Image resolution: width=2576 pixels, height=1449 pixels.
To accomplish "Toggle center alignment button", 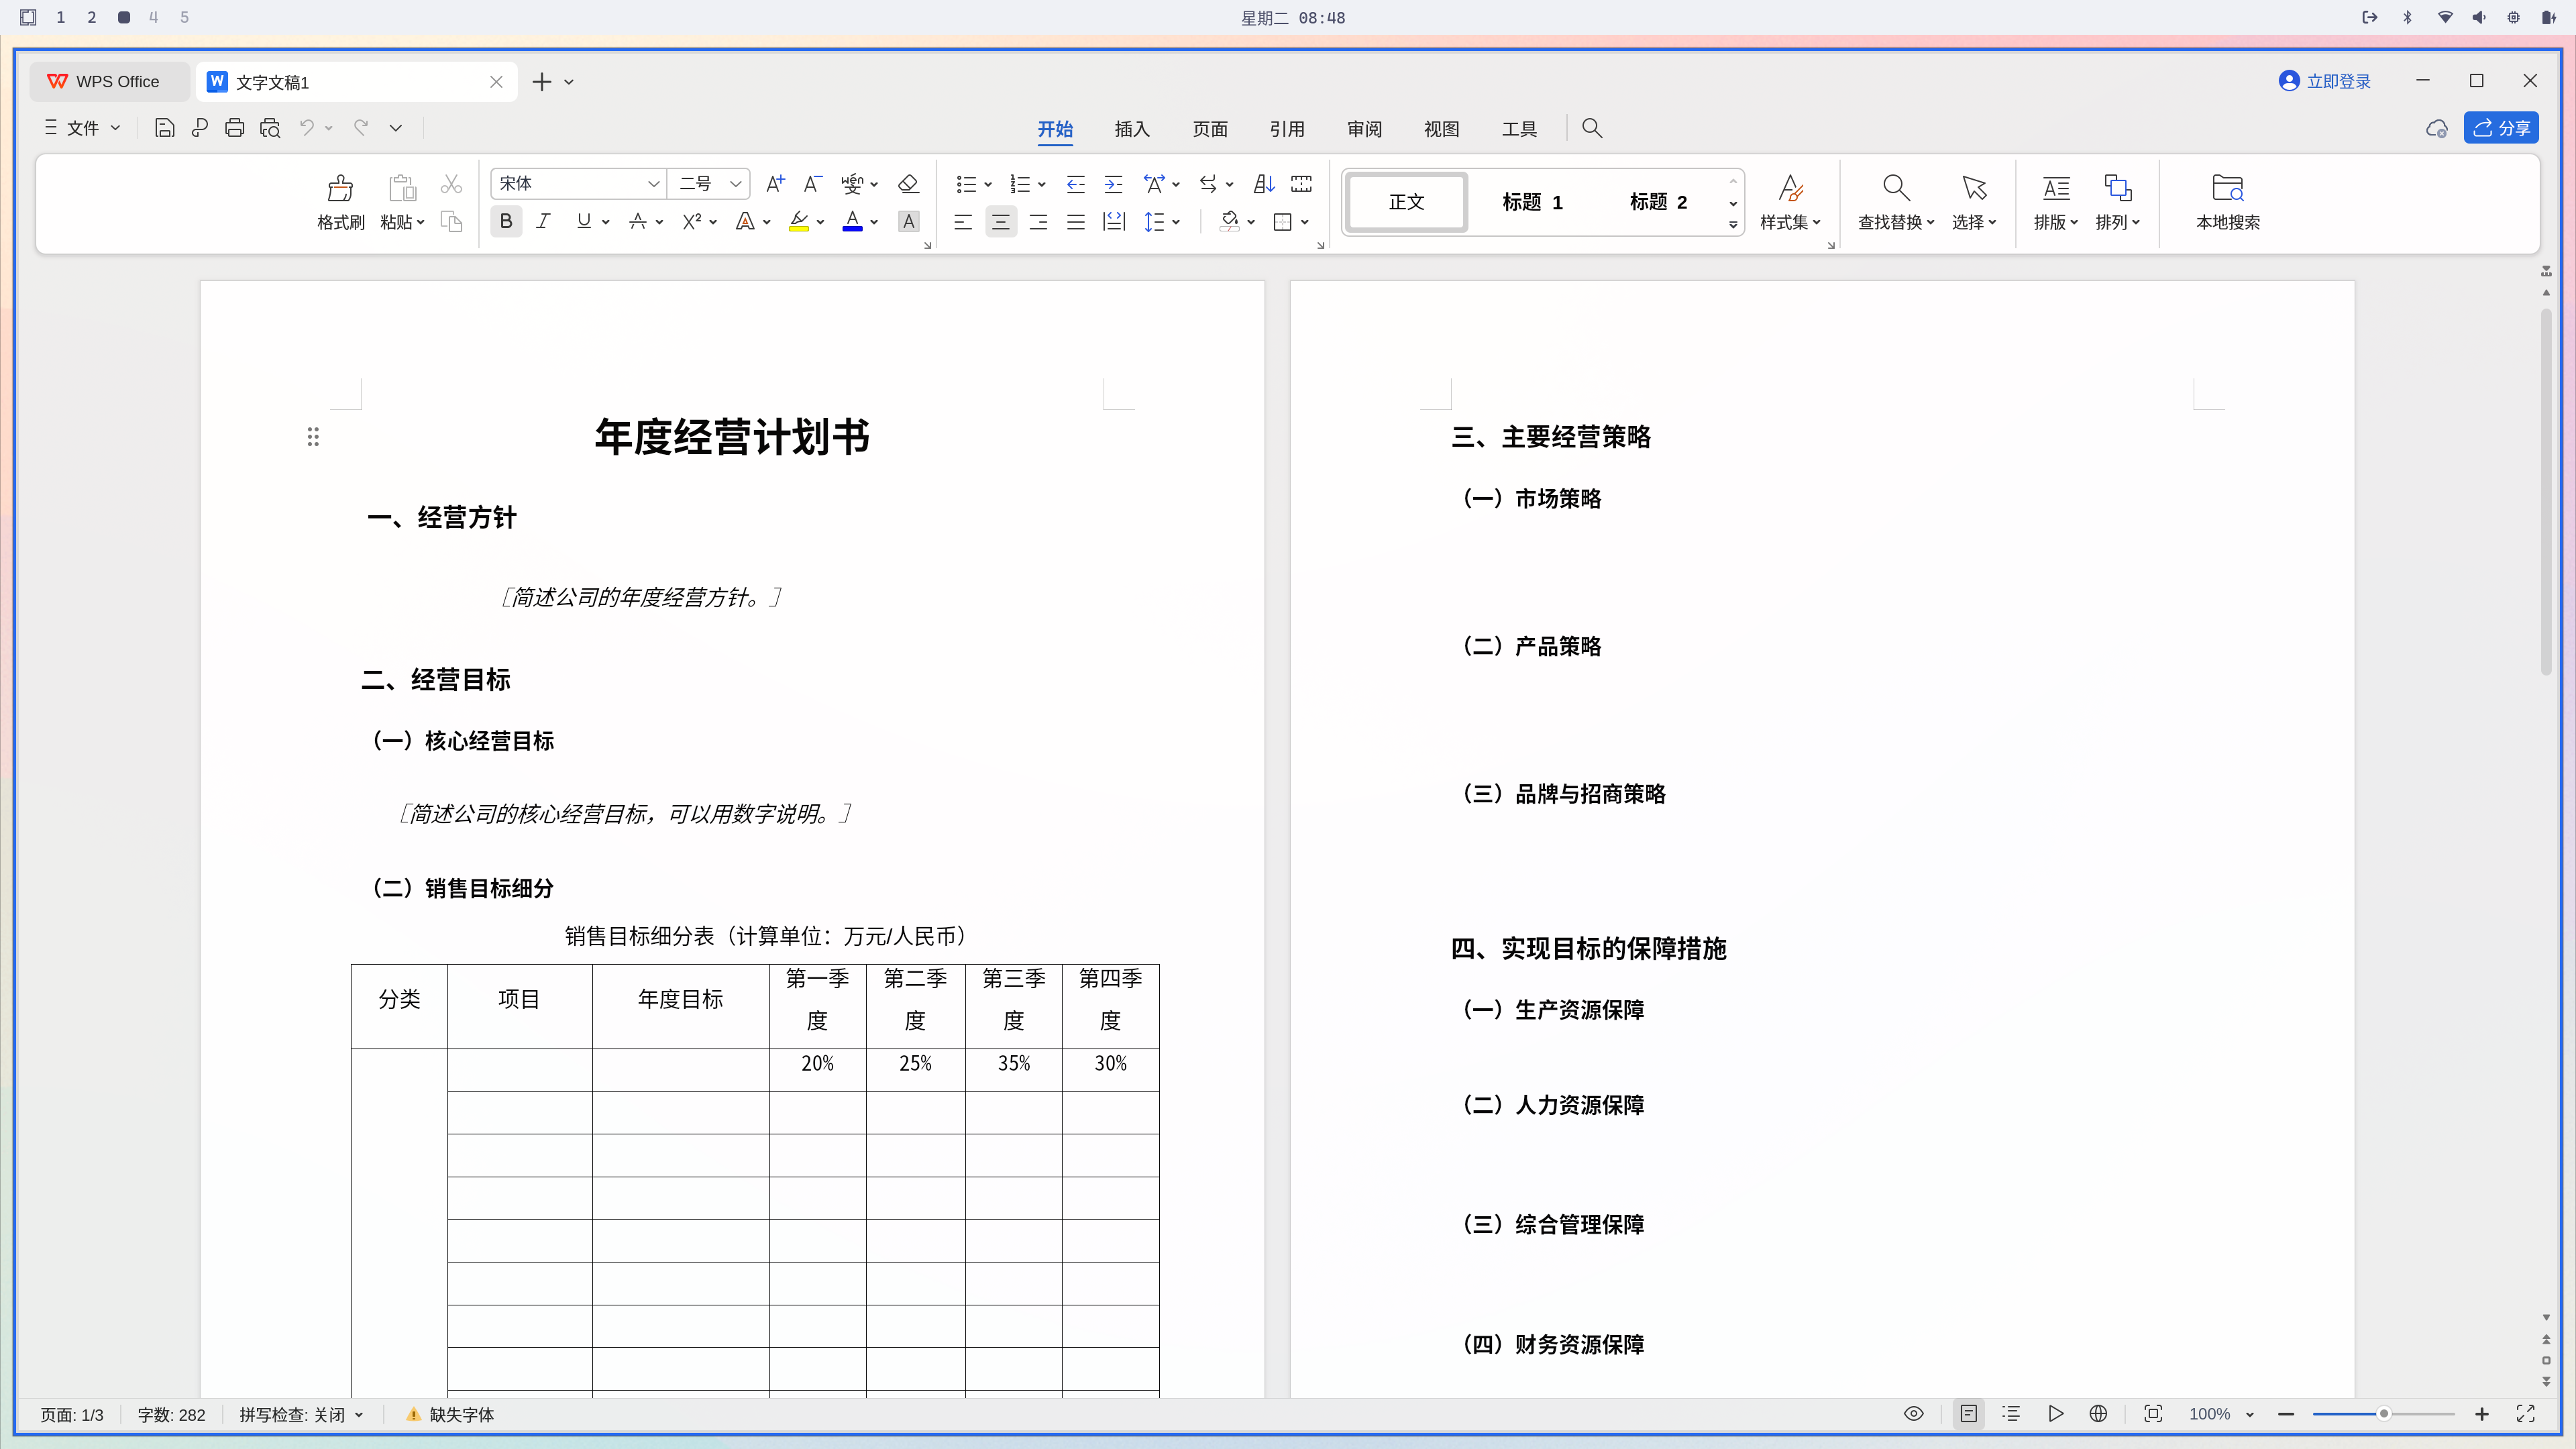I will (1000, 222).
